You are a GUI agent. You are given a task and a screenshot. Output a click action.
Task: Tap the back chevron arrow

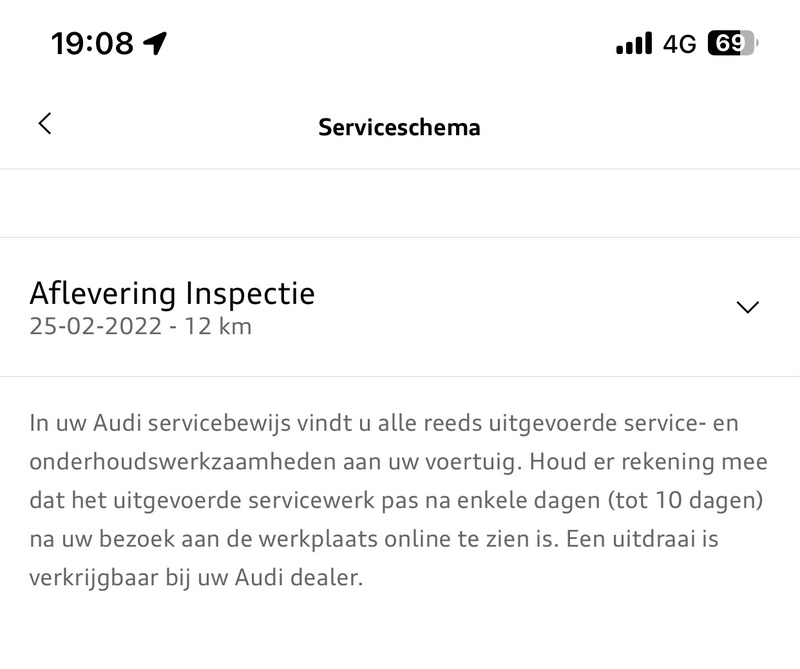point(44,123)
